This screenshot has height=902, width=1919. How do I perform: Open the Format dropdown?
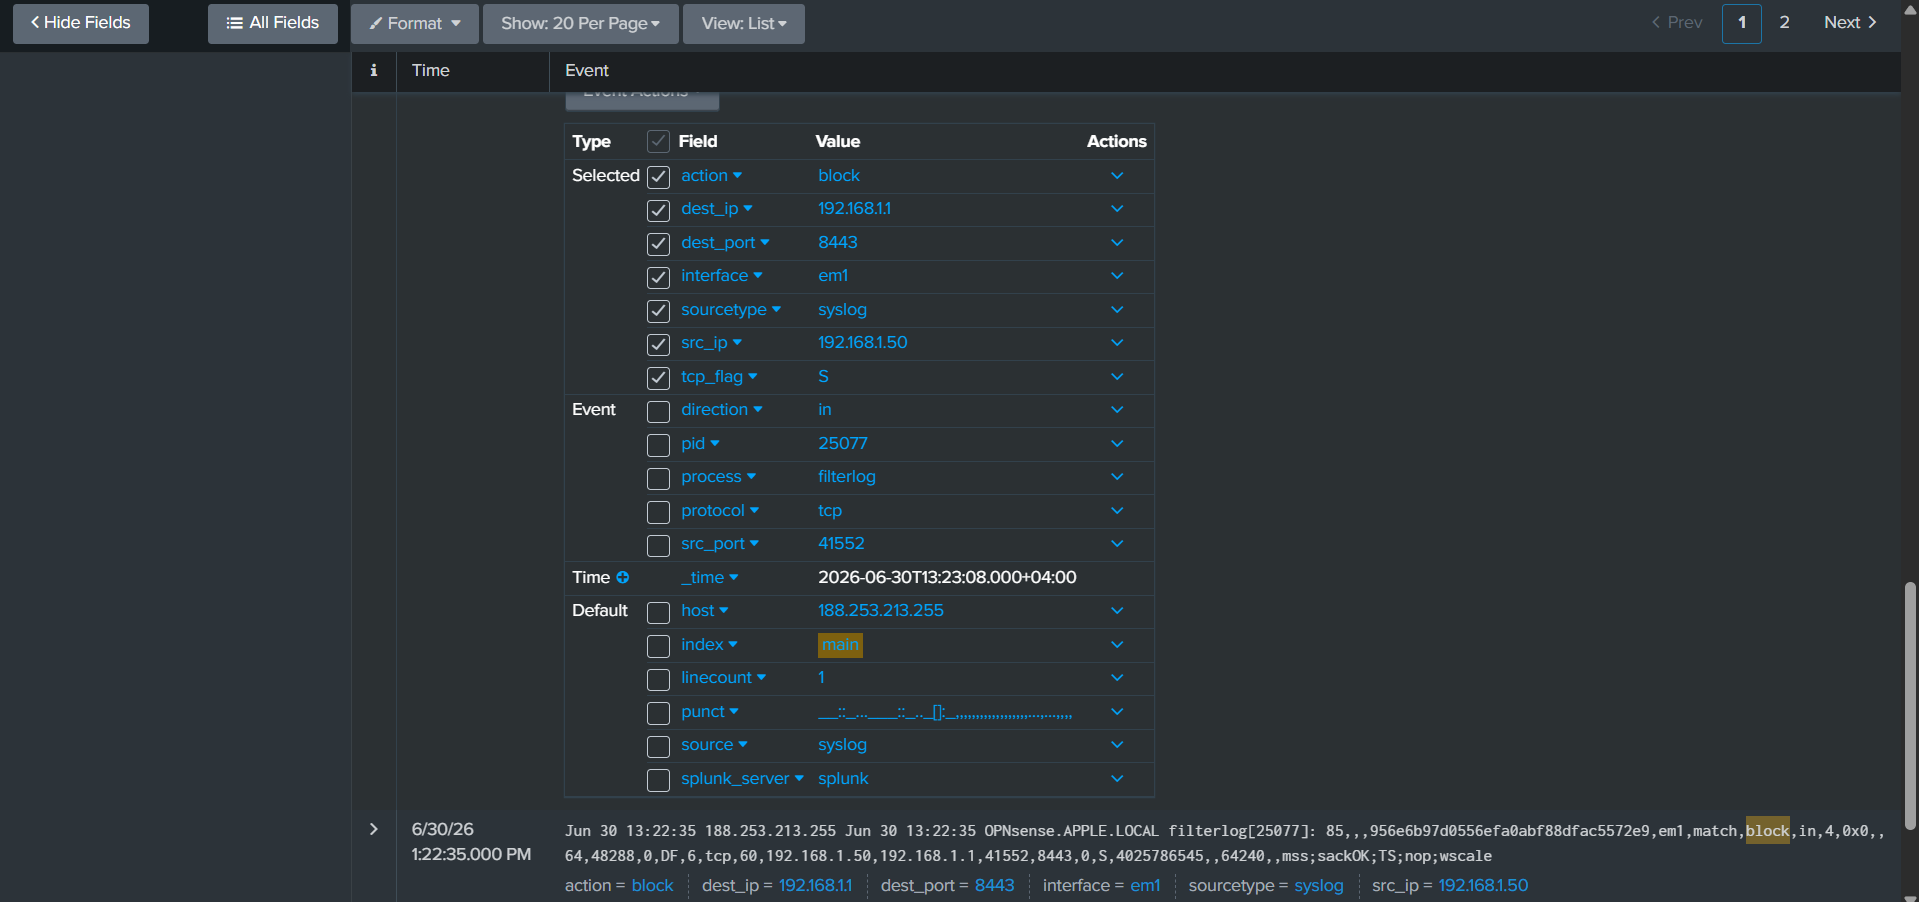[415, 23]
